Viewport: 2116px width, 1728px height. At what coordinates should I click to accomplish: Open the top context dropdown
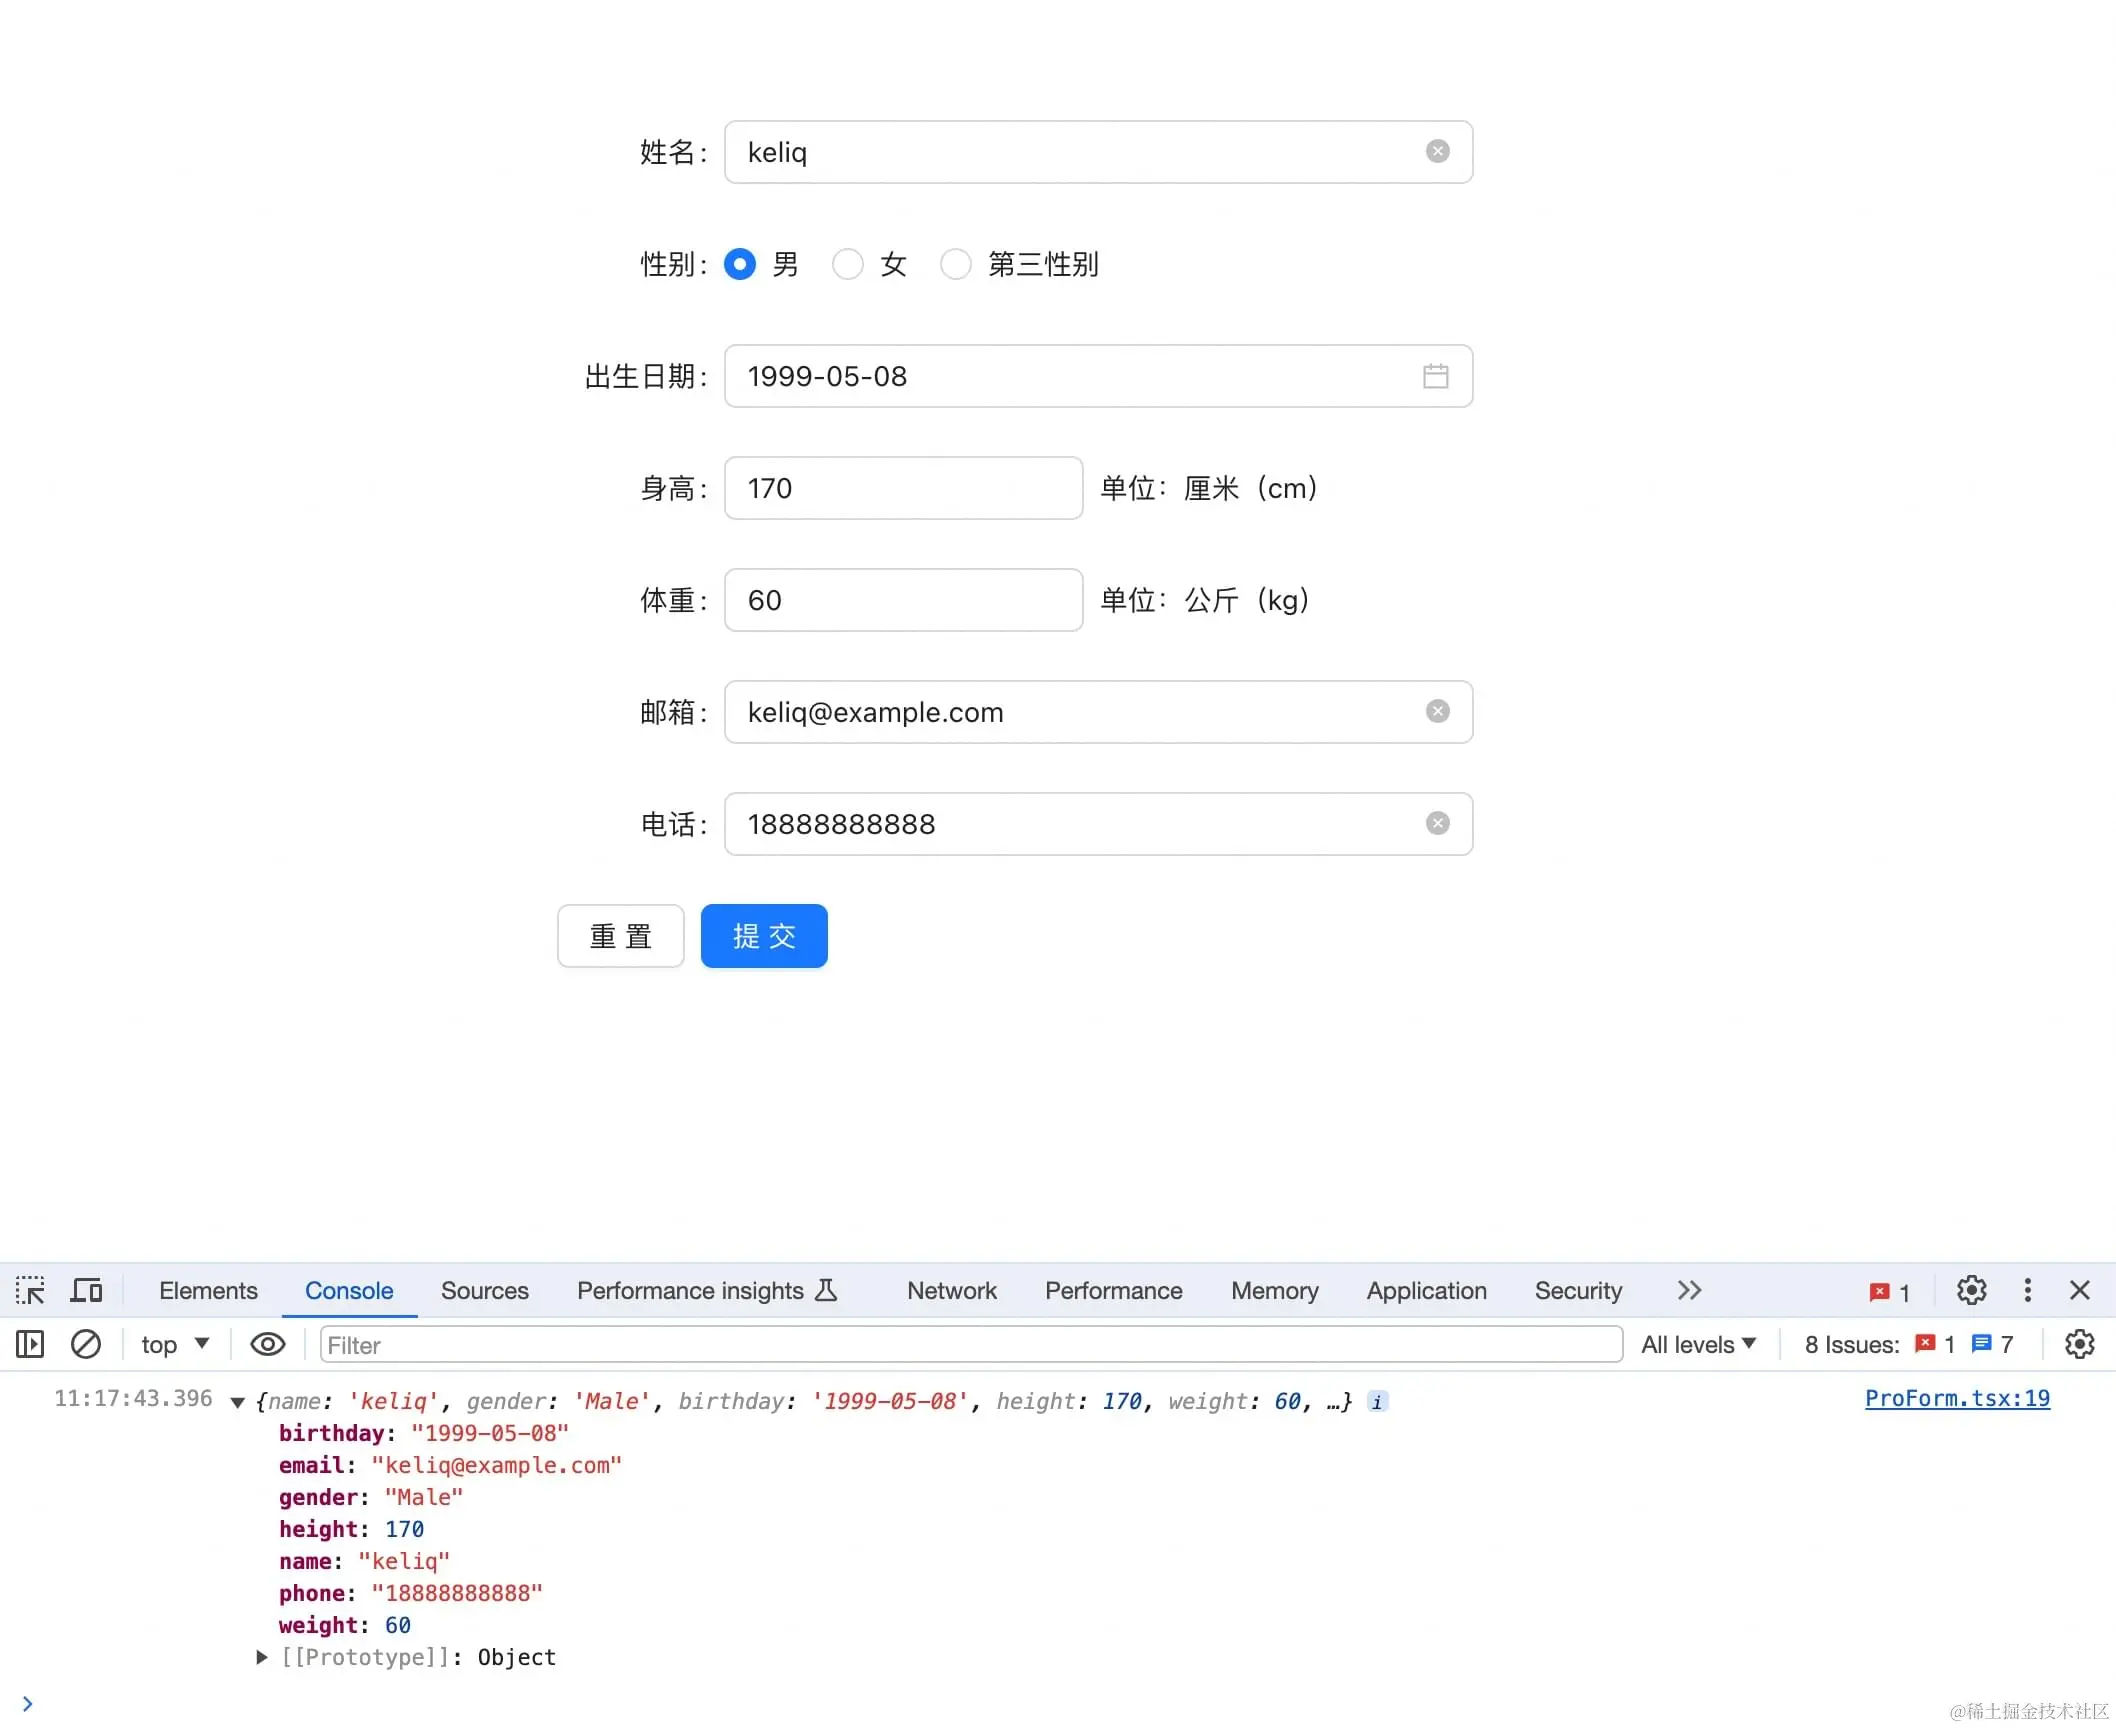175,1344
